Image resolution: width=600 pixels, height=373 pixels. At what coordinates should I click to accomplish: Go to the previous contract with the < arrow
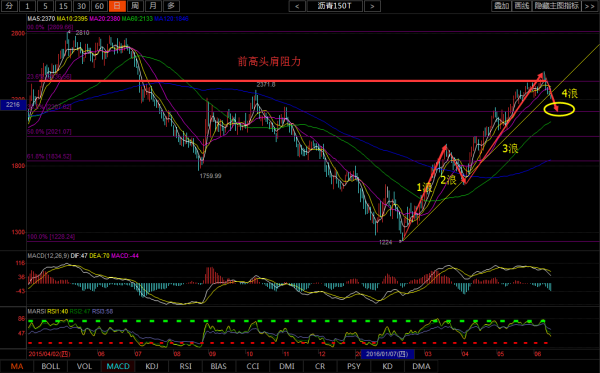[297, 6]
